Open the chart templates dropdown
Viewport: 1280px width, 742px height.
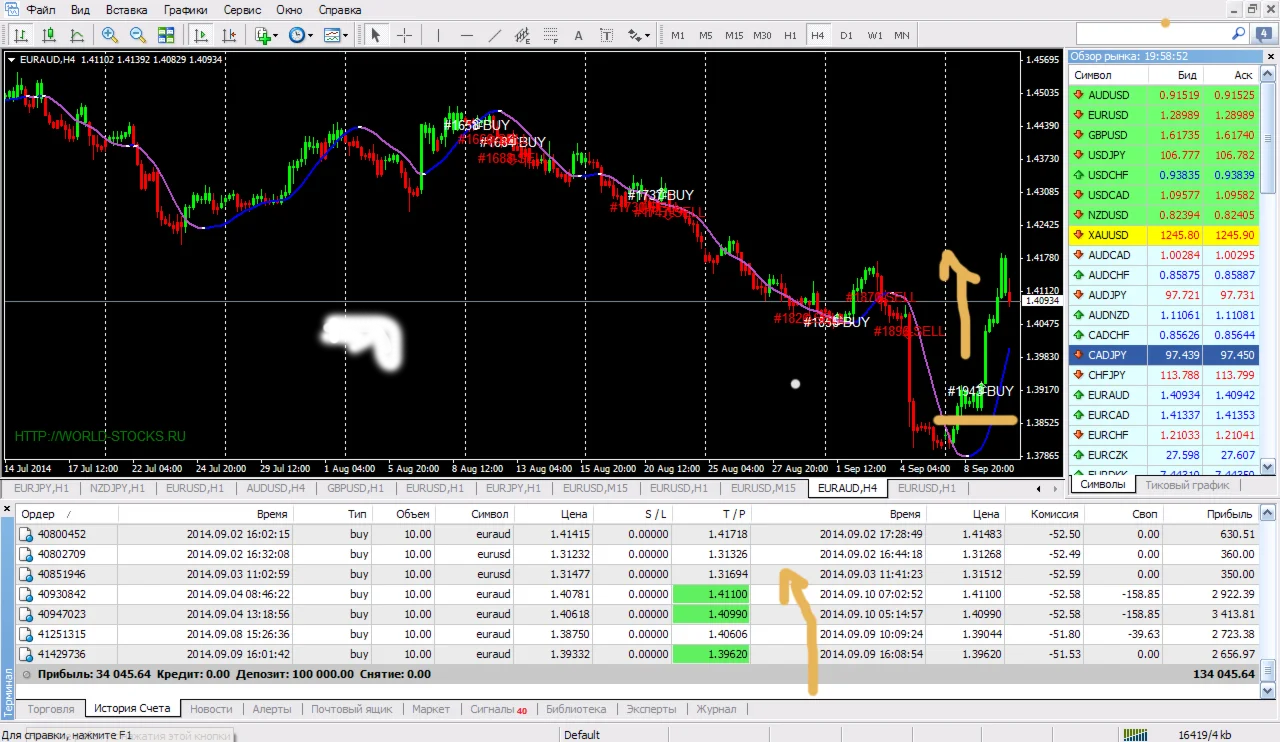click(336, 35)
